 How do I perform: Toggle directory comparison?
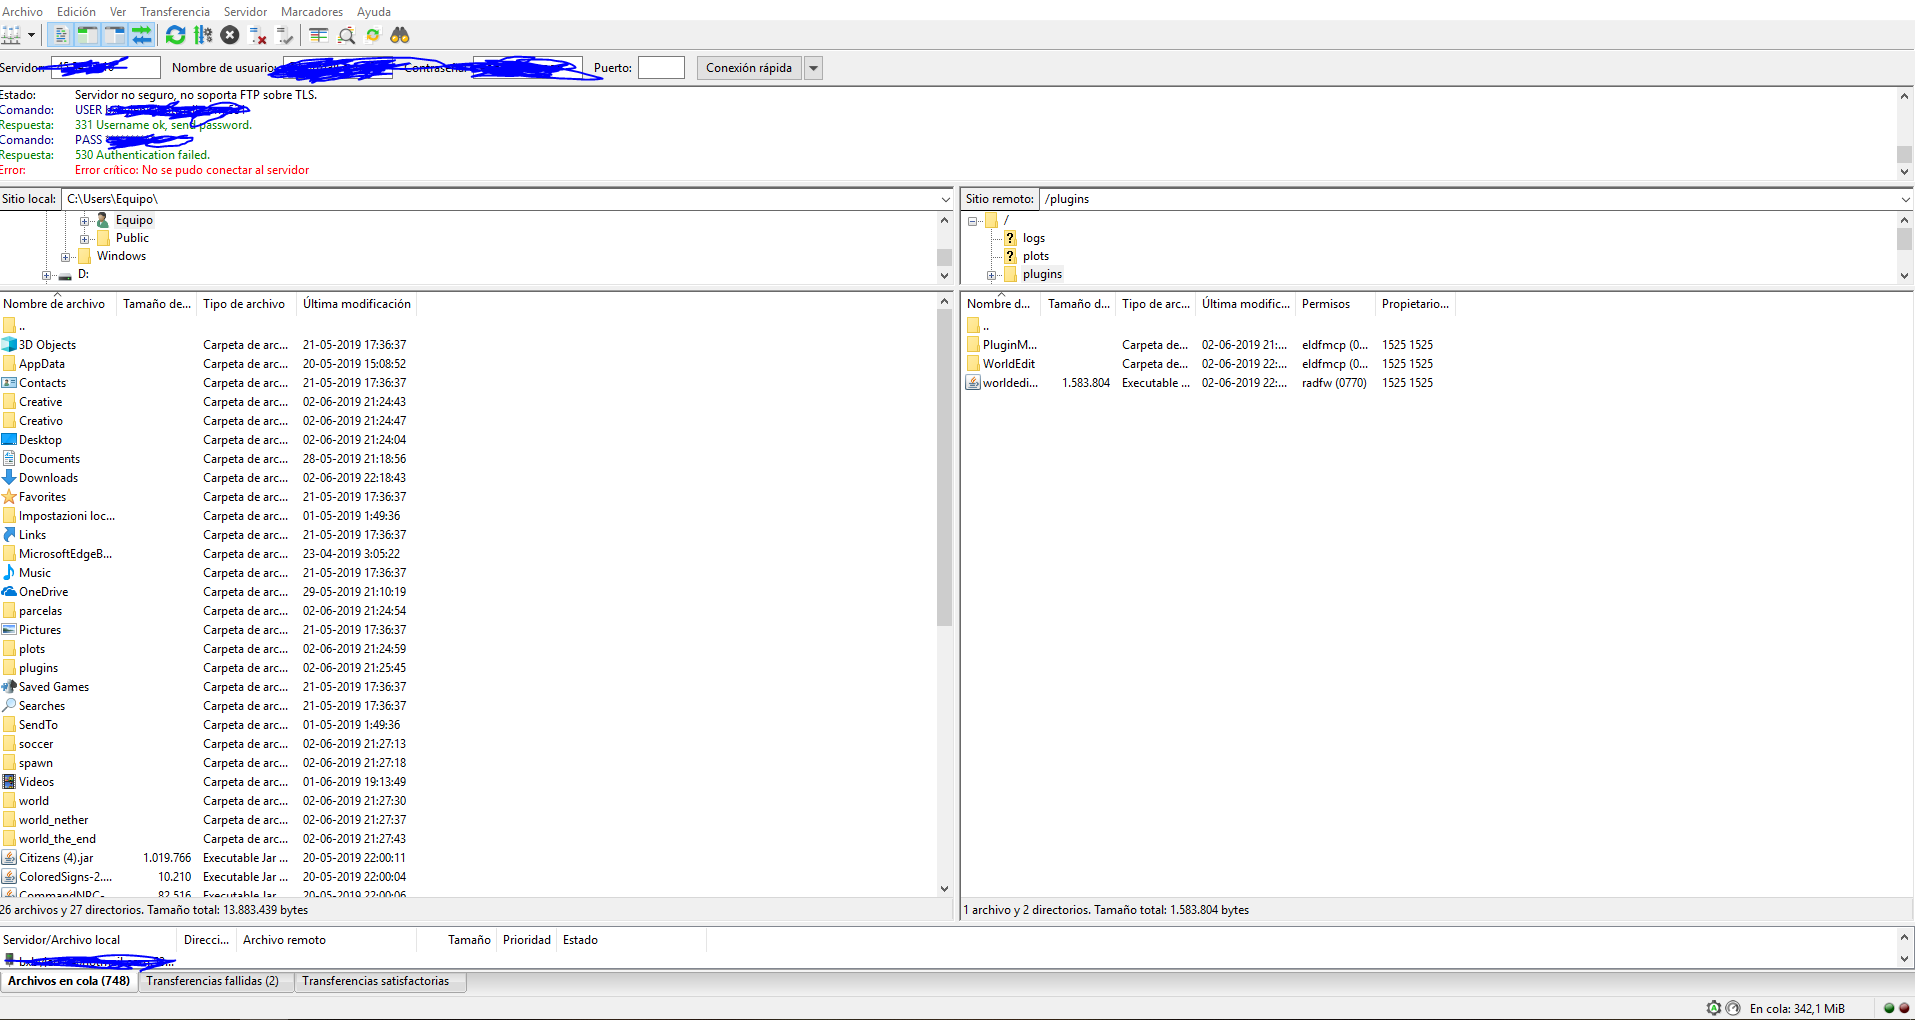click(346, 35)
